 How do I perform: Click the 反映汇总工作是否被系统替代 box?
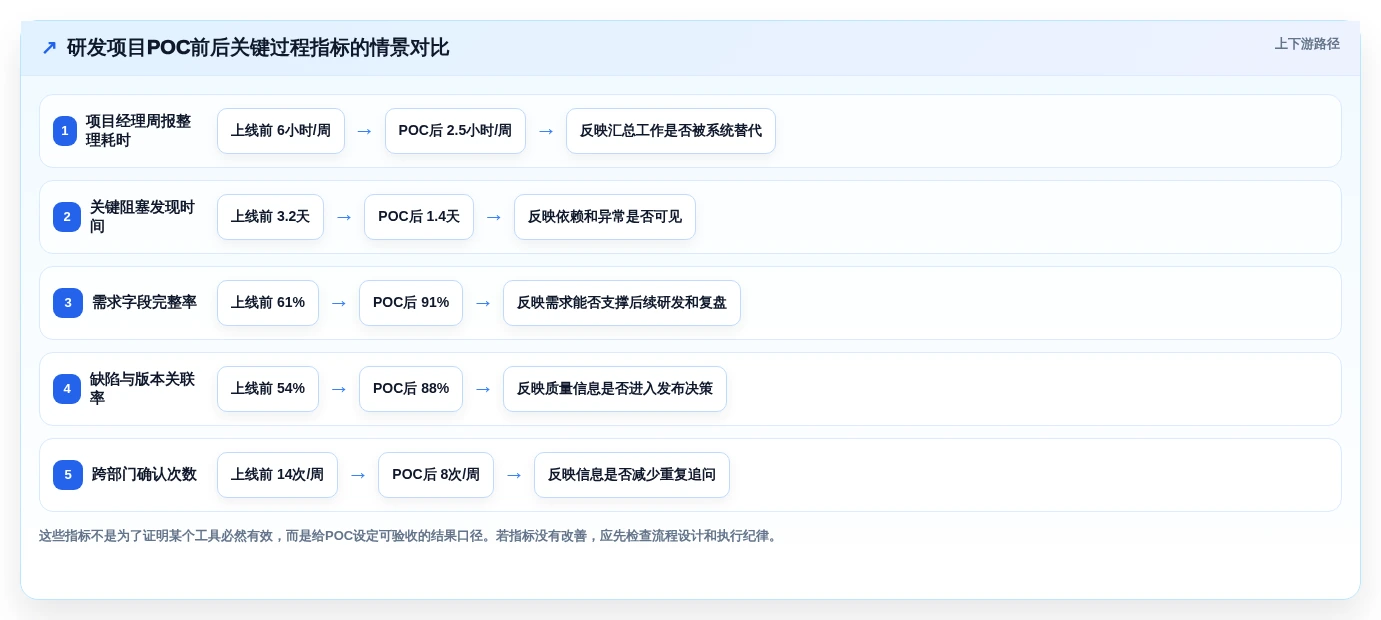point(671,131)
